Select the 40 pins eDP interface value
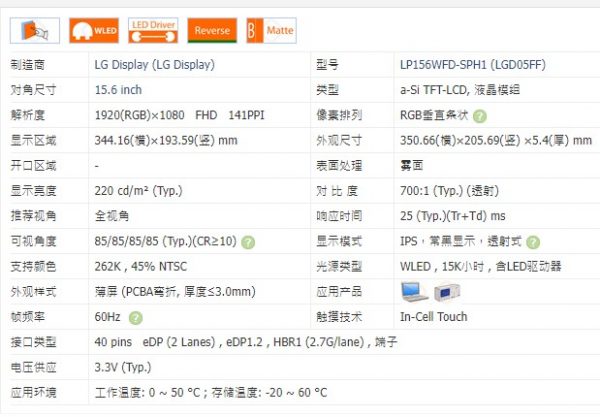This screenshot has height=417, width=600. click(246, 342)
